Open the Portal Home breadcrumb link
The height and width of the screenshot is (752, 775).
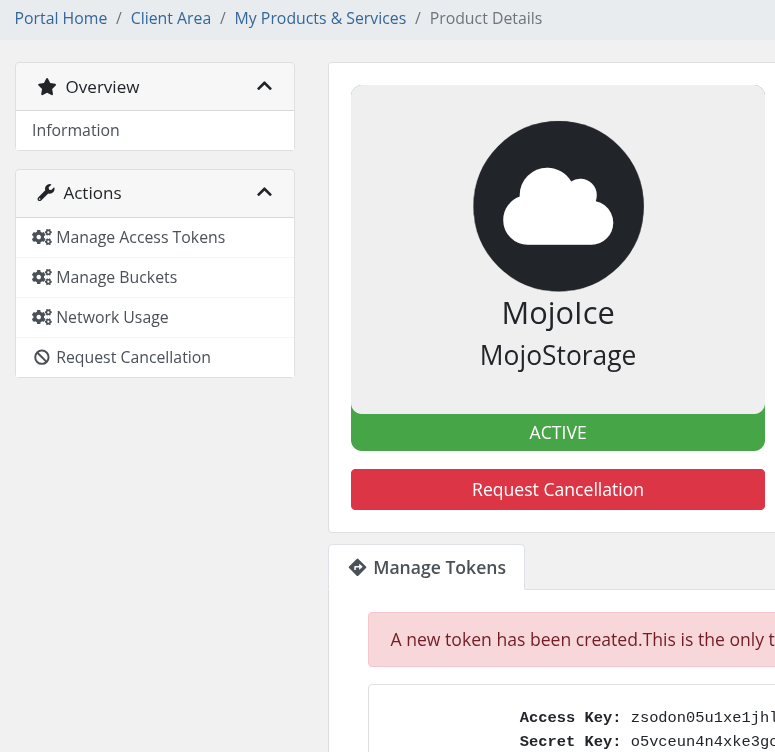click(61, 18)
